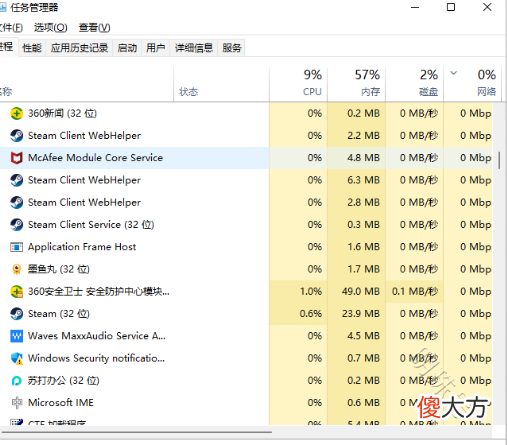Sort processes by 网络 column
Screen dimensions: 507x445
click(x=472, y=84)
